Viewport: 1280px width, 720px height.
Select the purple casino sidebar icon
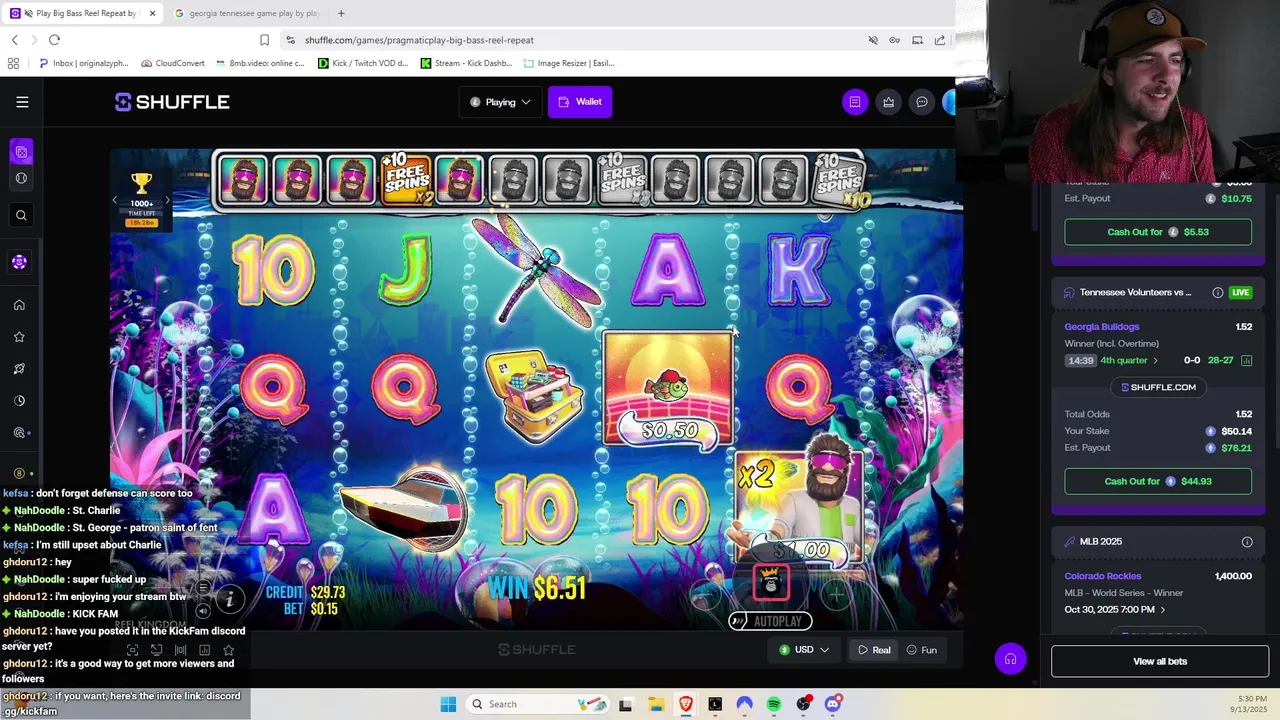(21, 152)
